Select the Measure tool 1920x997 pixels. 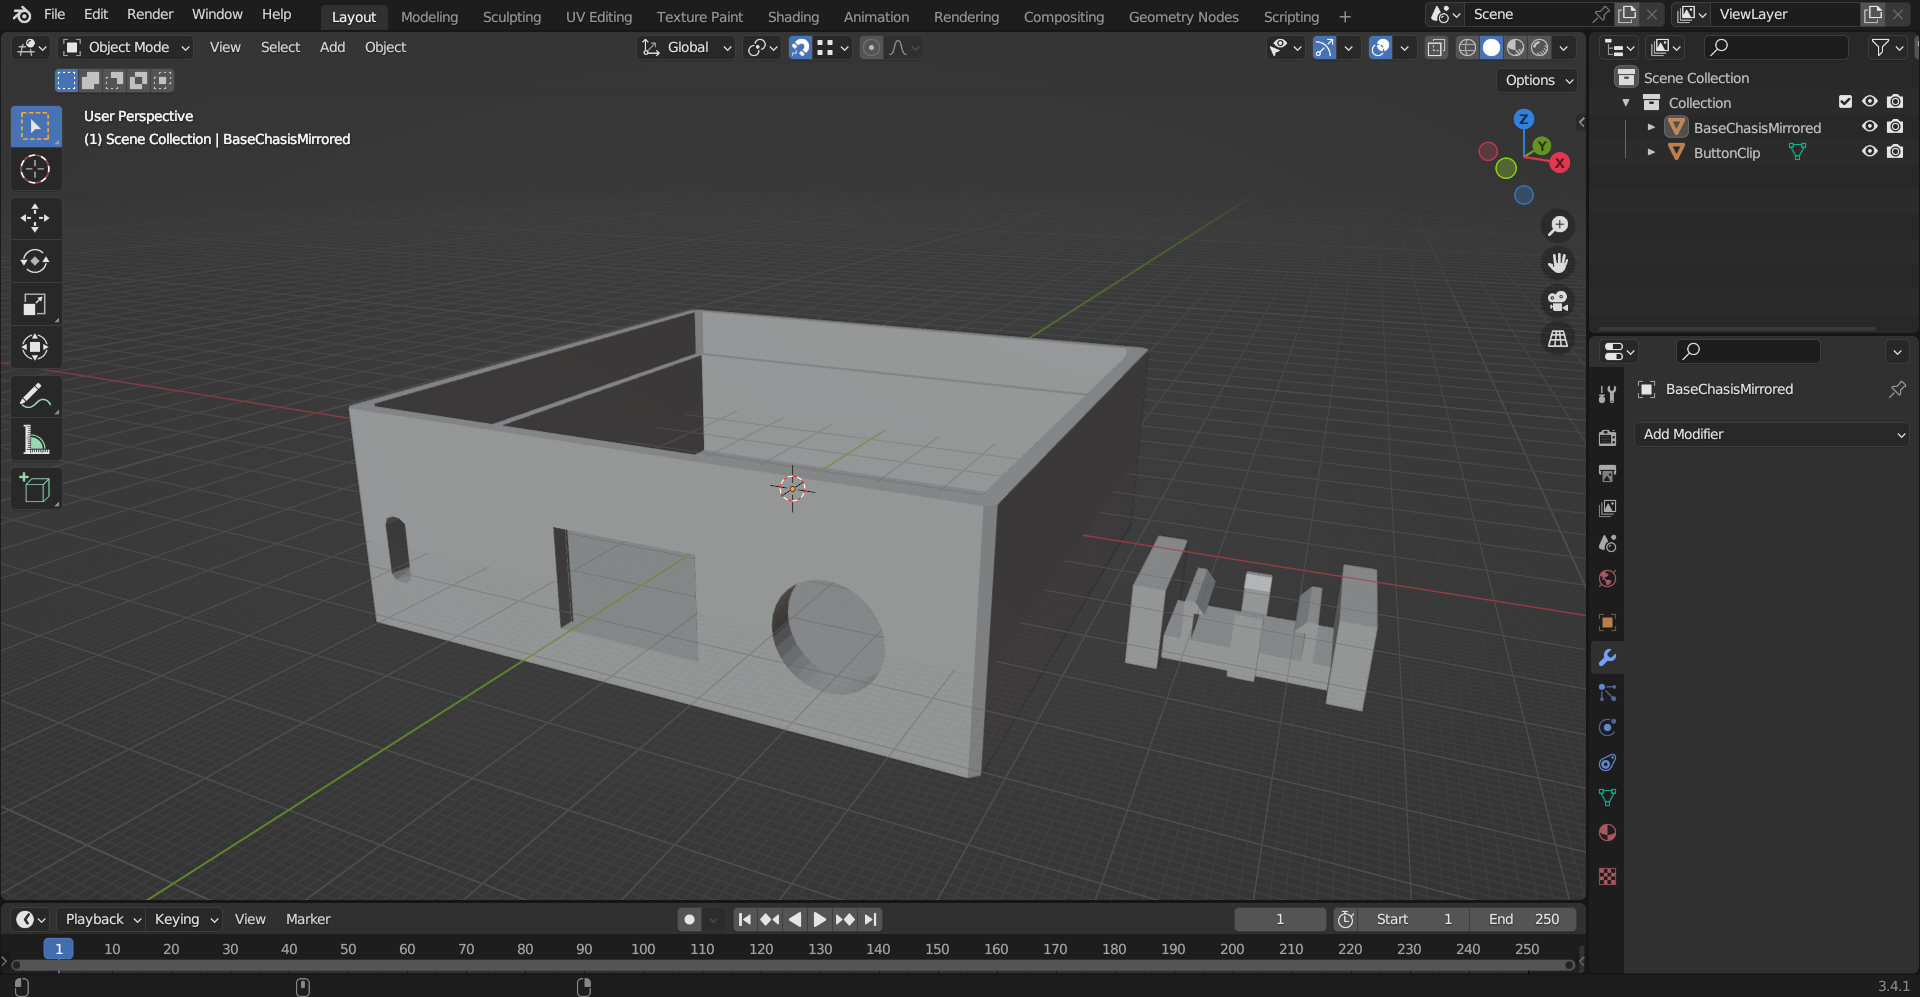(x=35, y=440)
